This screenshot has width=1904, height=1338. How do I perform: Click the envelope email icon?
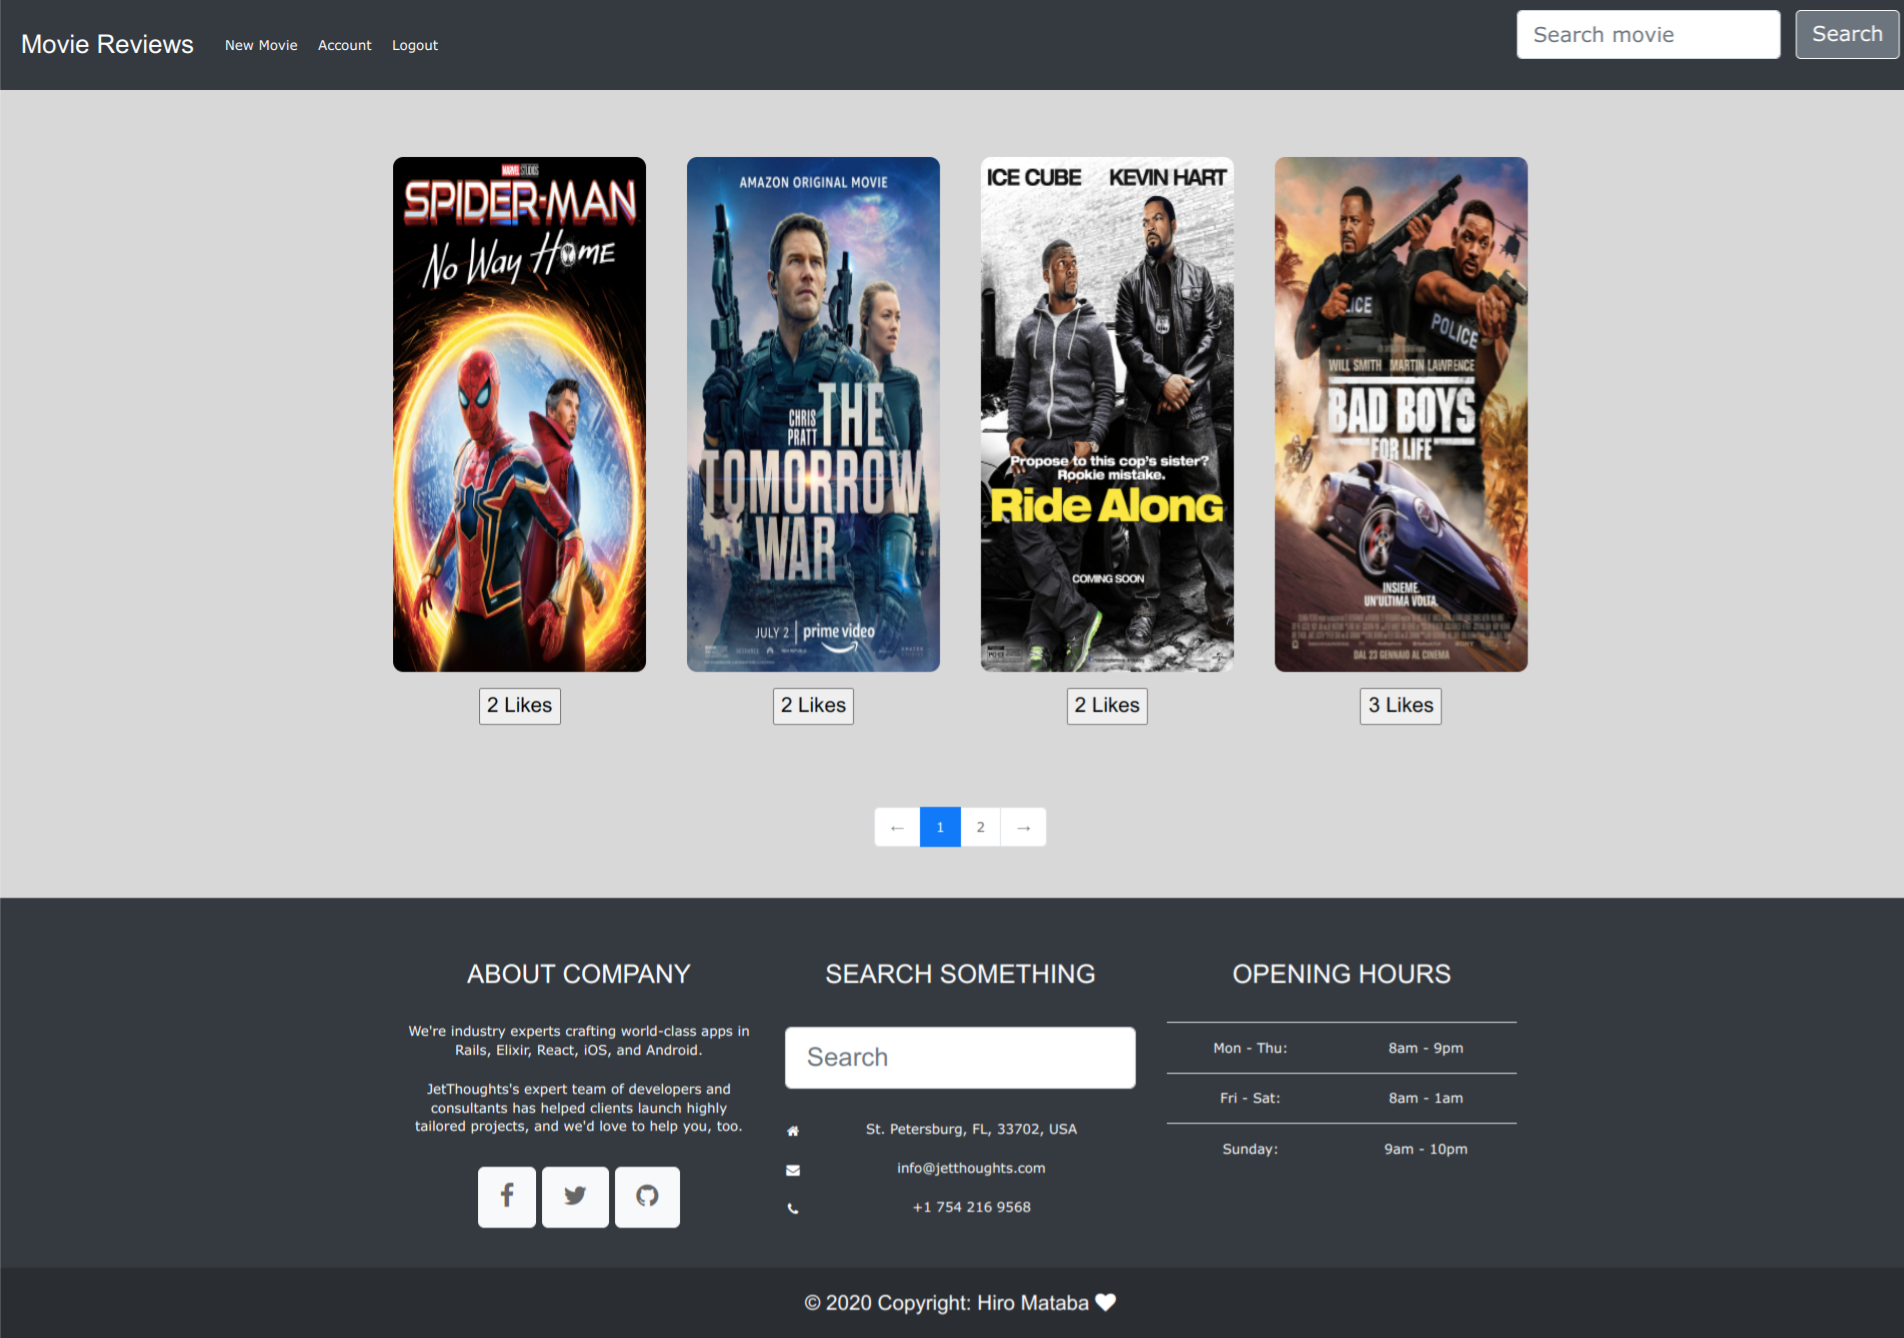[x=792, y=1168]
